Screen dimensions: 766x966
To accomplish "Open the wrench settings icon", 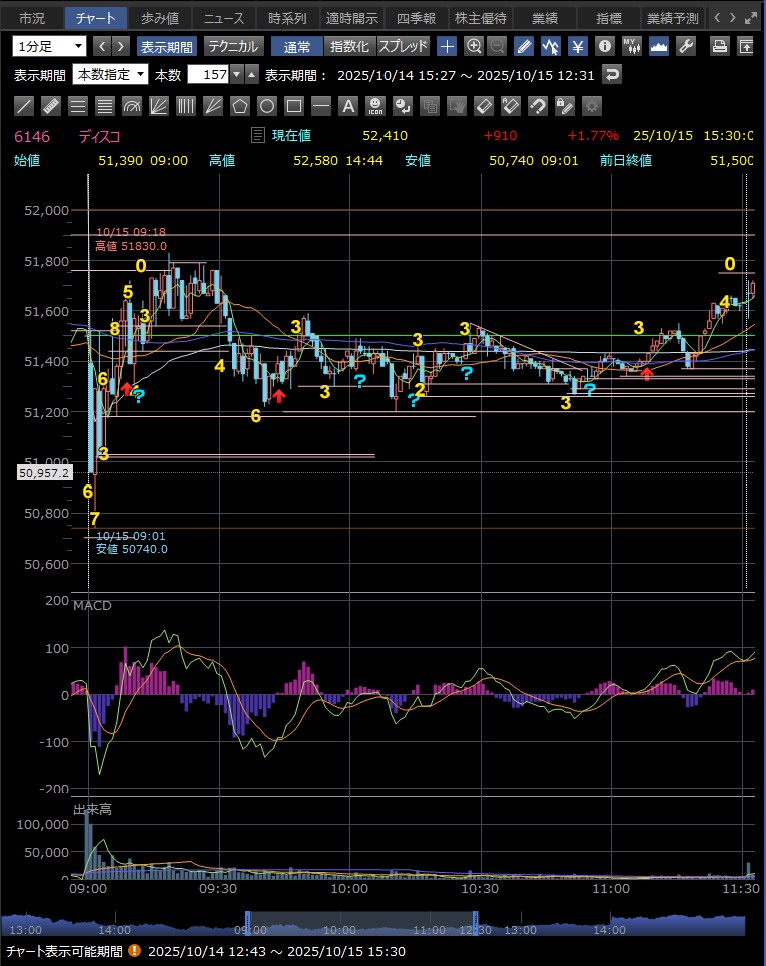I will point(686,46).
